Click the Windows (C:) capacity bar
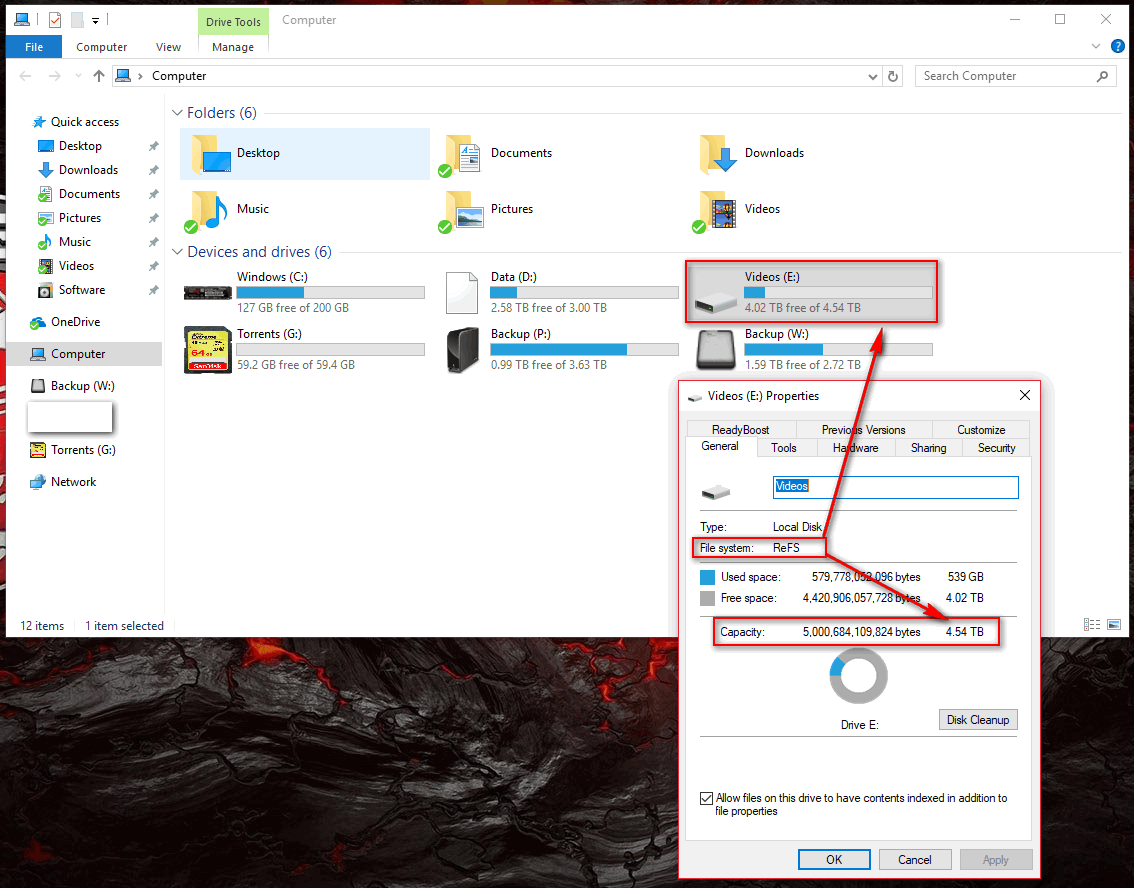This screenshot has width=1134, height=888. click(331, 293)
